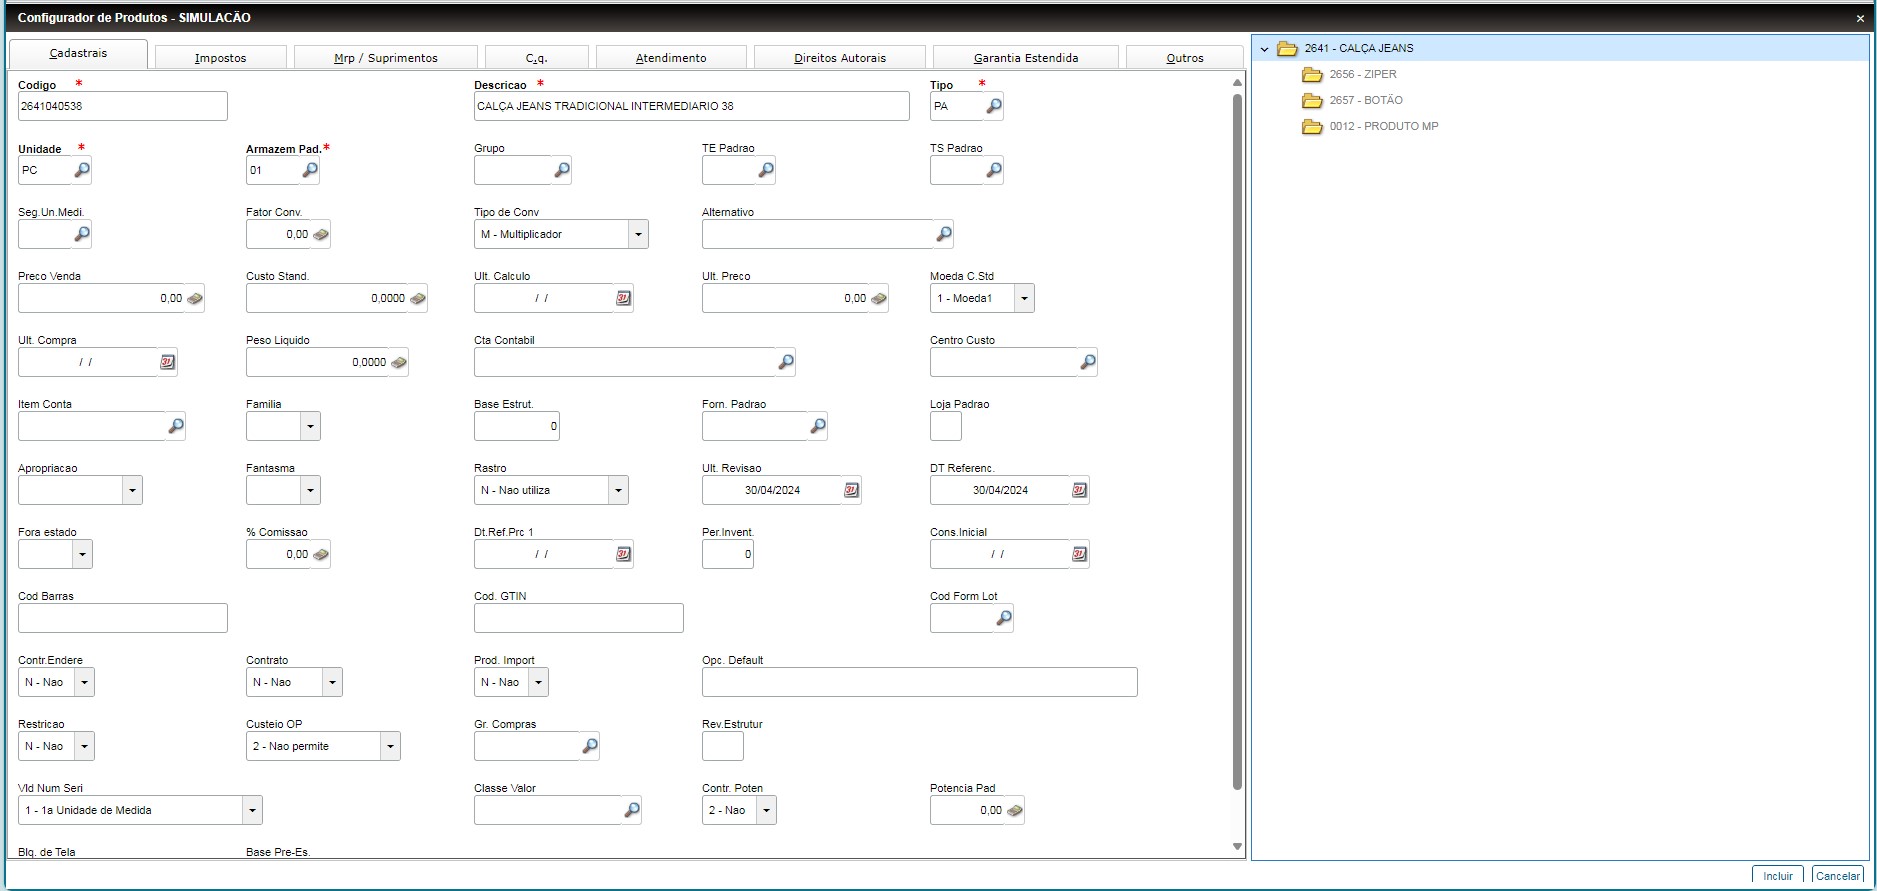The height and width of the screenshot is (891, 1877).
Task: Open the TE Padrao lookup magnifier
Action: 766,170
